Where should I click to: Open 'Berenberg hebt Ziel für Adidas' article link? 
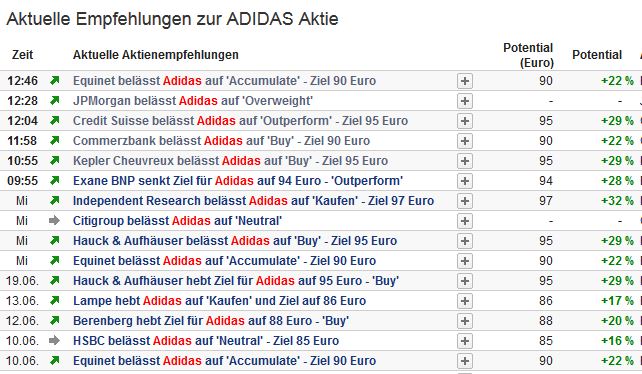click(x=211, y=321)
